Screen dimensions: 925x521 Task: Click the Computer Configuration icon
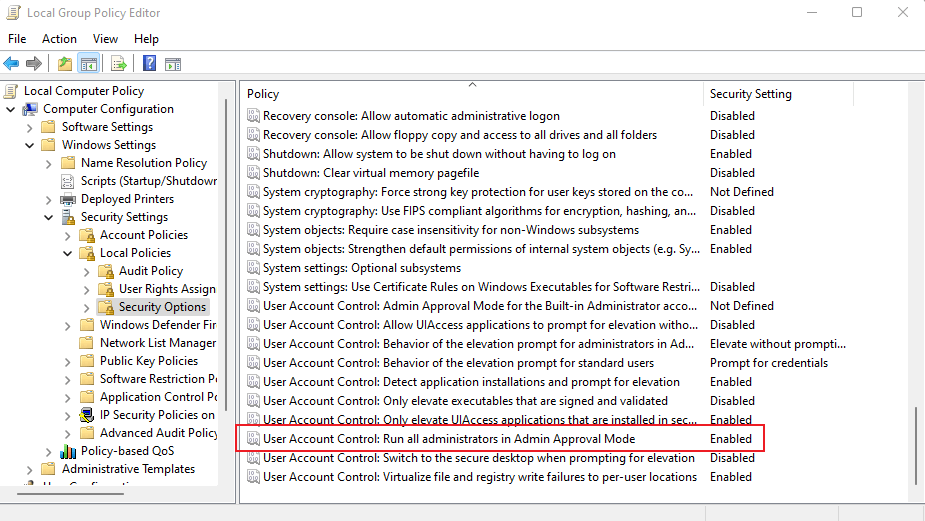[30, 109]
